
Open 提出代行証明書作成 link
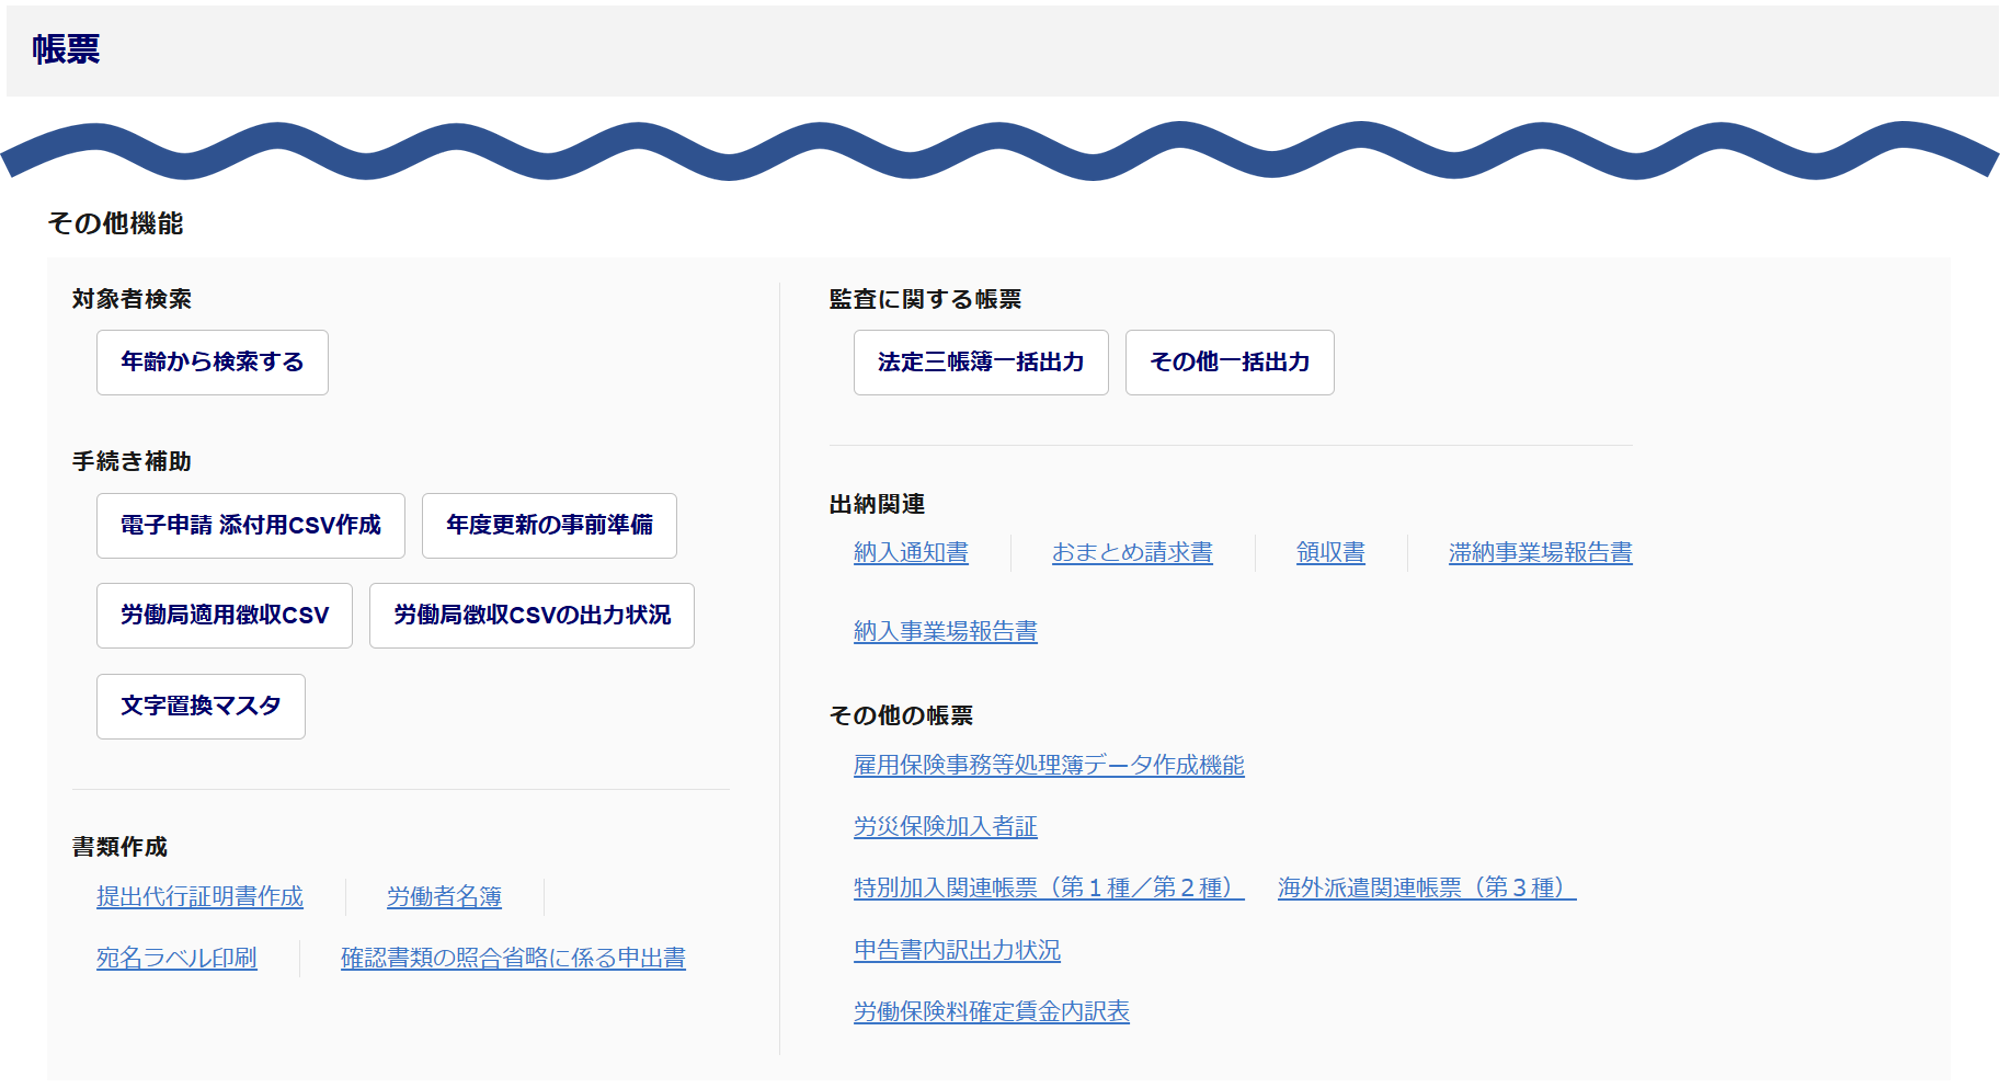199,896
